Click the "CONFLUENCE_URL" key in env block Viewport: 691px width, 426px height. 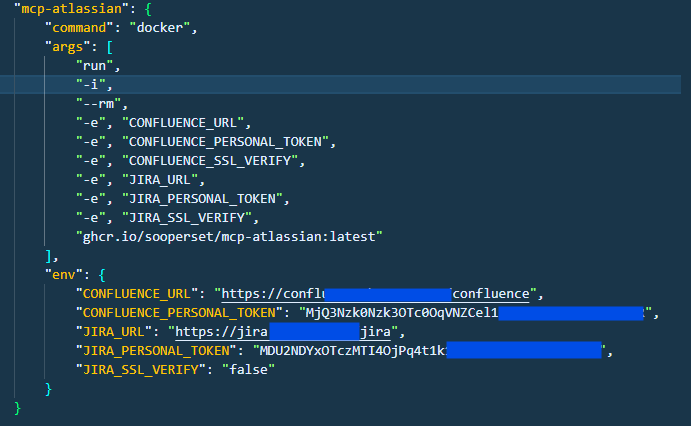point(137,293)
